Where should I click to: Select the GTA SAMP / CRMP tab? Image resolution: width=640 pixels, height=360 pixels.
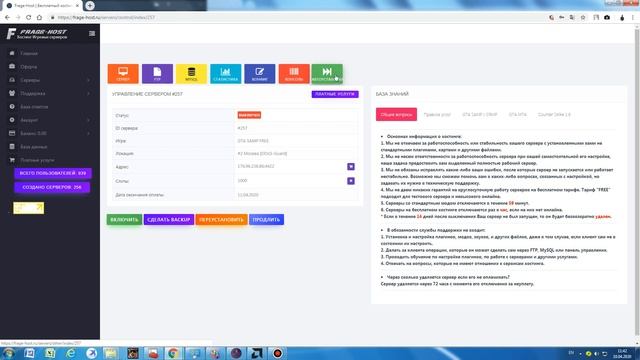click(480, 115)
